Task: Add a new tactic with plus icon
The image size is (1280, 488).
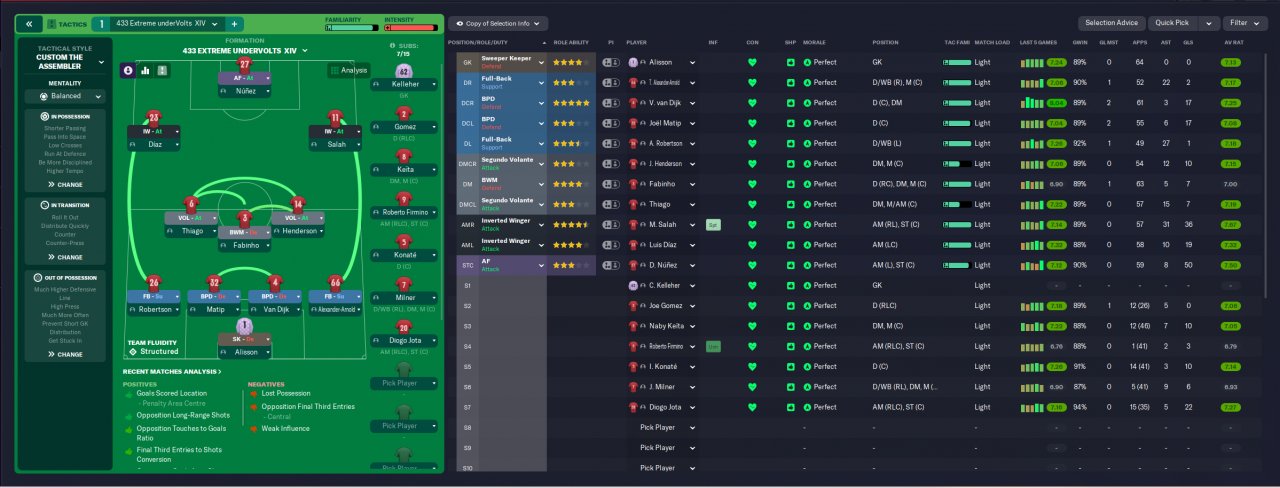Action: [x=233, y=23]
